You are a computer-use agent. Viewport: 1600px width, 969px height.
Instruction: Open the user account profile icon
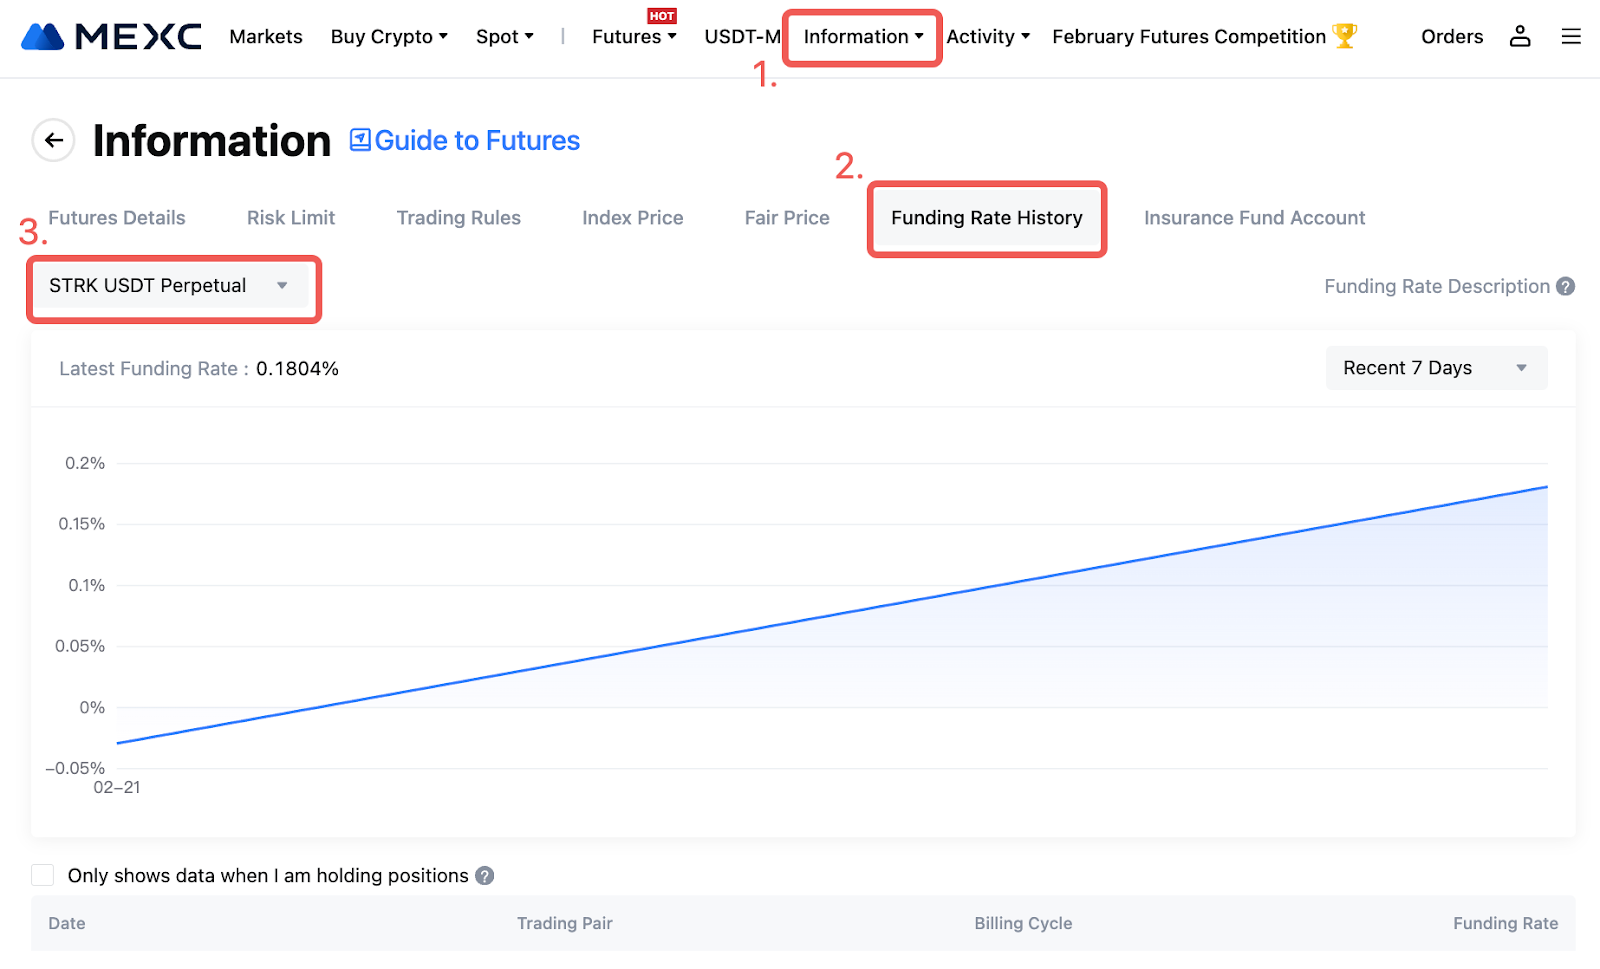pyautogui.click(x=1520, y=37)
